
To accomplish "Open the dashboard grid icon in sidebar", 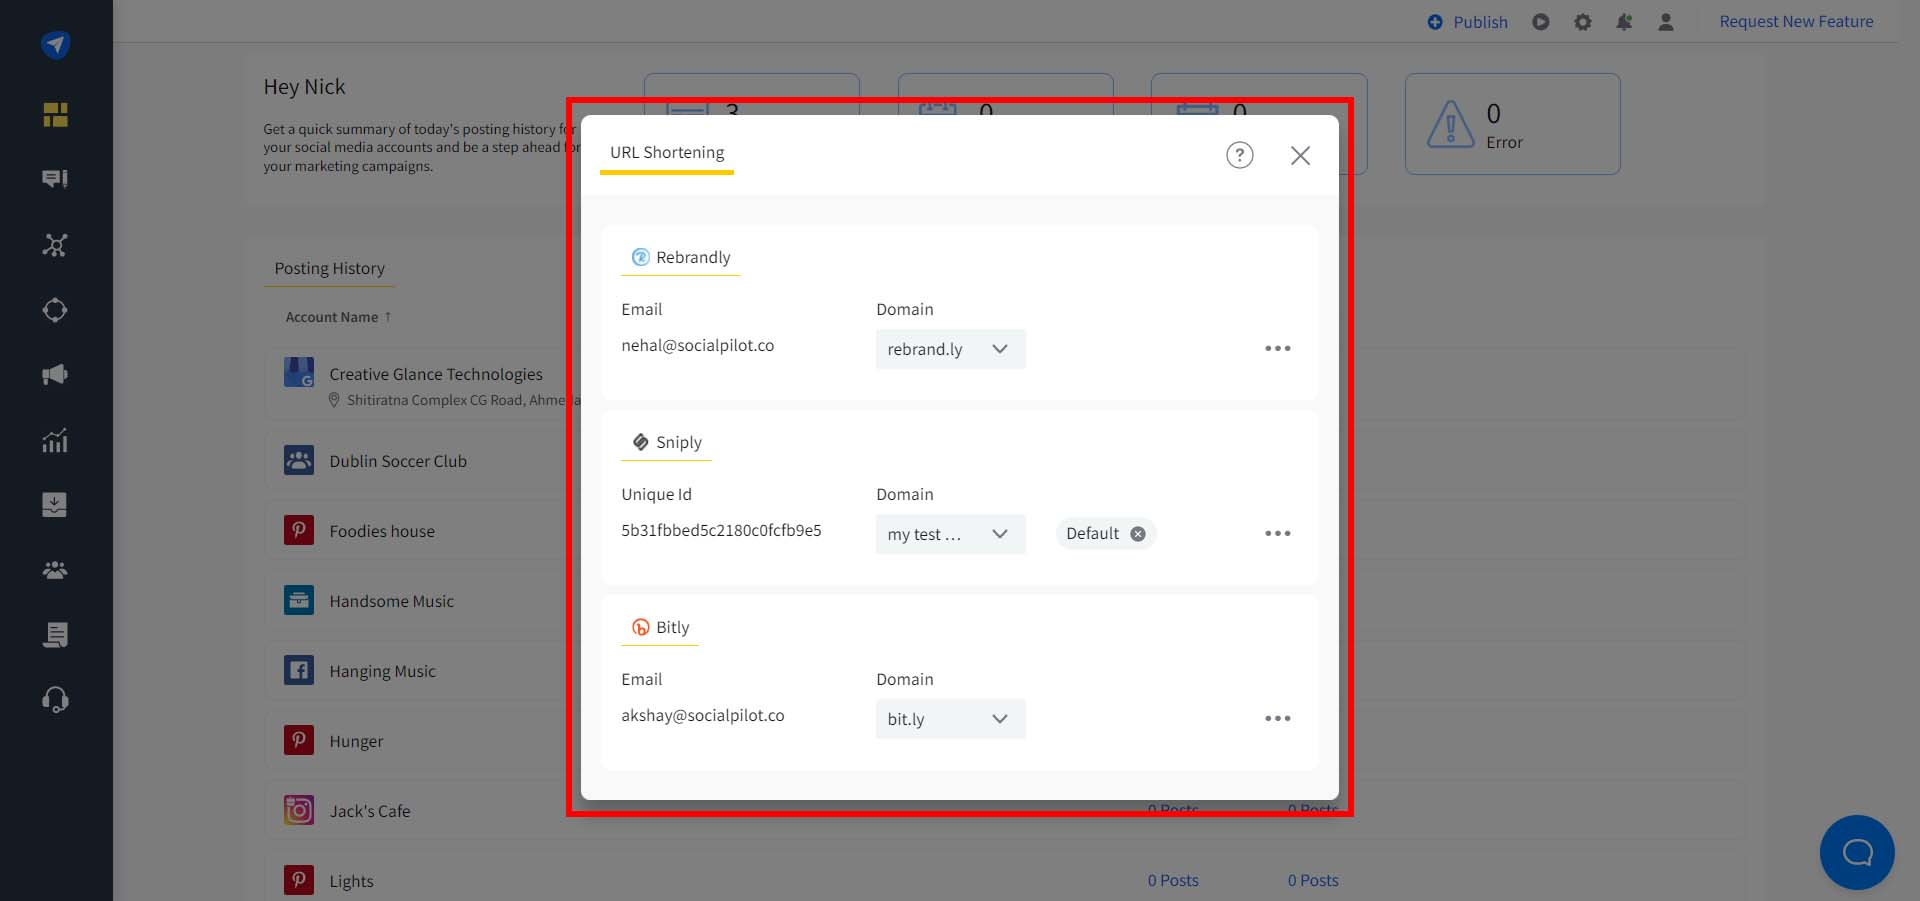I will pyautogui.click(x=55, y=115).
